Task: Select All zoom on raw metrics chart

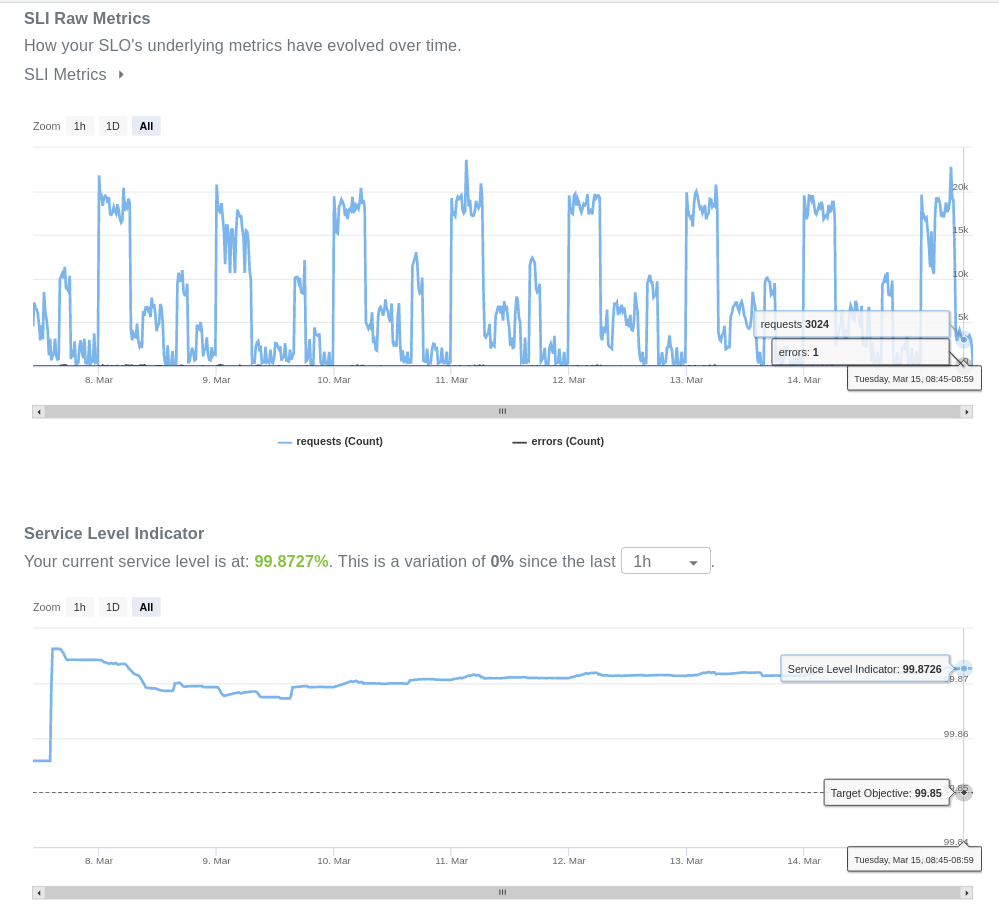Action: coord(146,126)
